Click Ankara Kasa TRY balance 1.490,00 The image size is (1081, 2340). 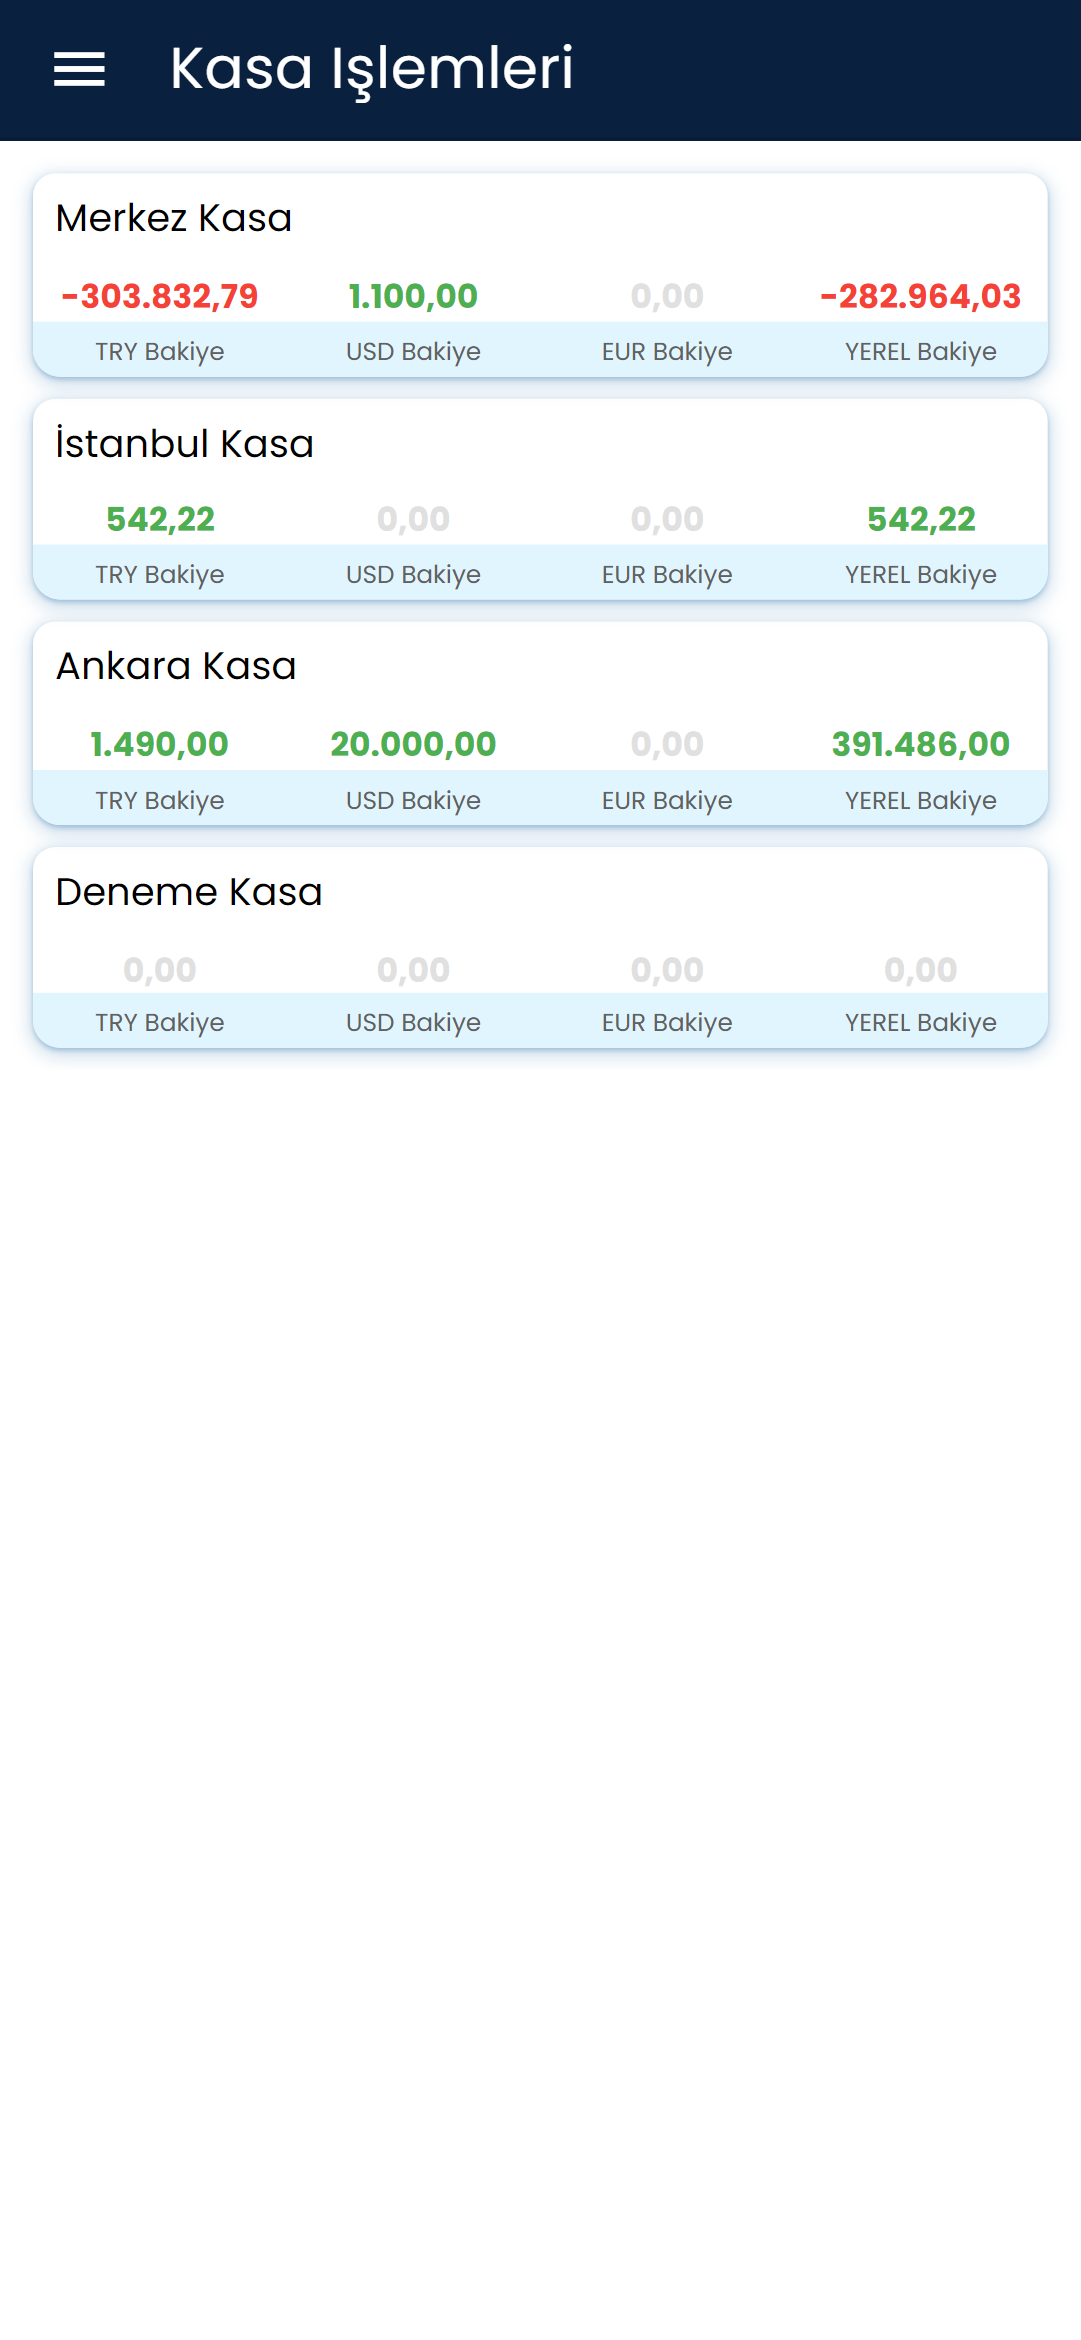pos(160,744)
